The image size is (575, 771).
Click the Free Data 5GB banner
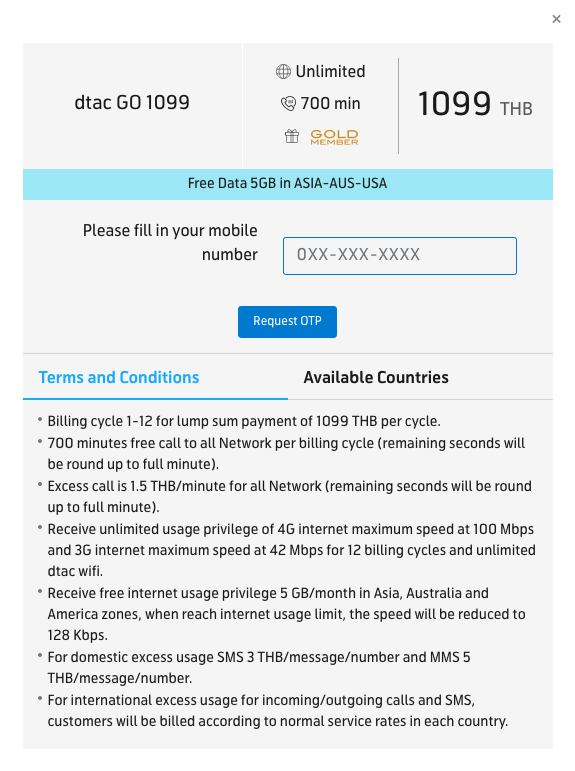288,184
